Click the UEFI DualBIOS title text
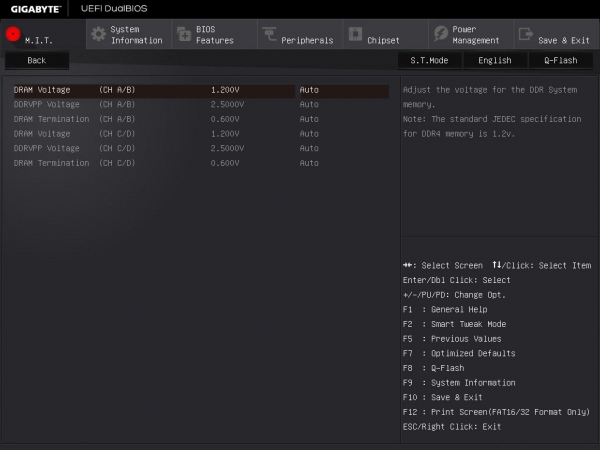This screenshot has width=600, height=450. click(114, 8)
